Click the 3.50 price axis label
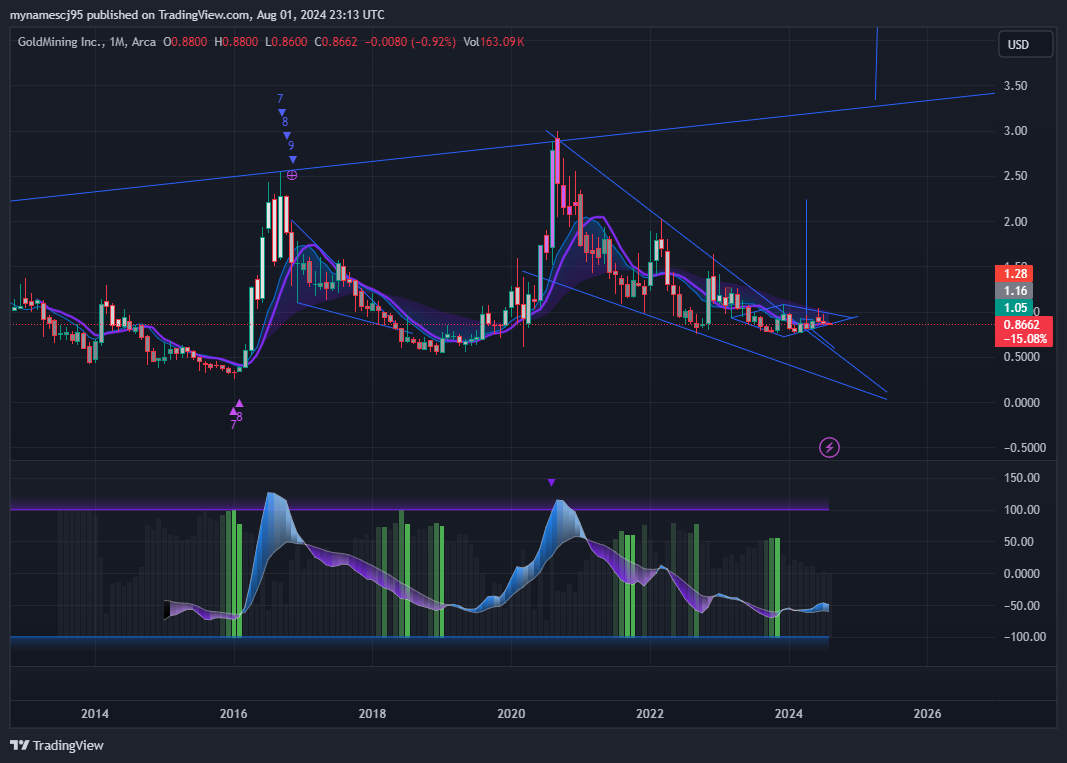Image resolution: width=1067 pixels, height=763 pixels. pyautogui.click(x=1015, y=86)
